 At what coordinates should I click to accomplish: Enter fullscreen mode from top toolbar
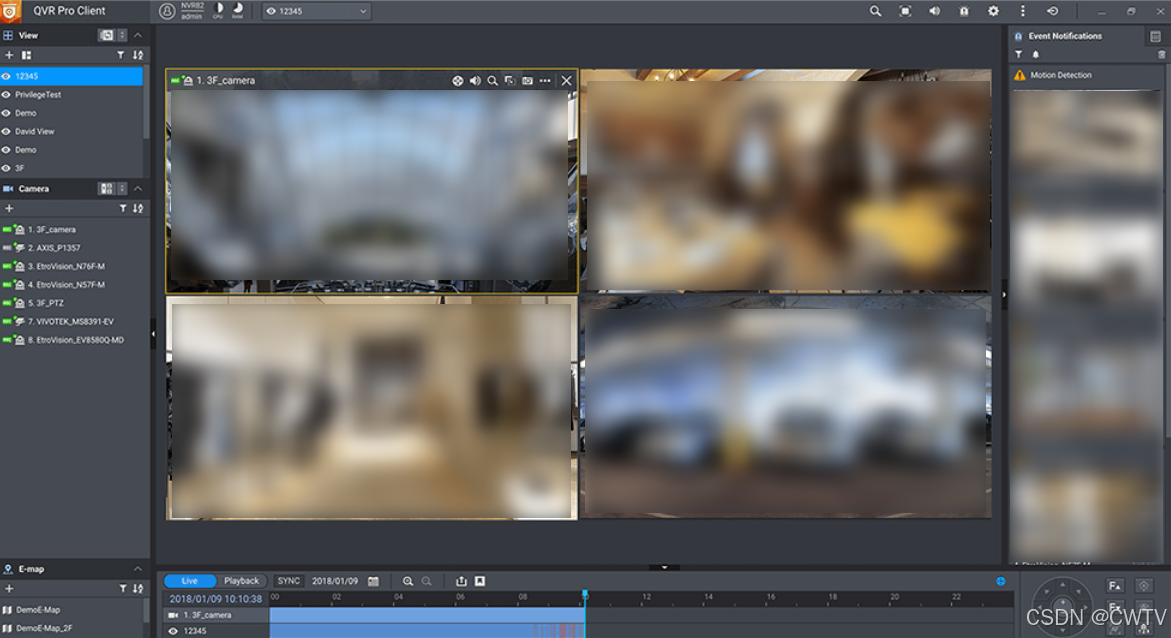tap(905, 11)
